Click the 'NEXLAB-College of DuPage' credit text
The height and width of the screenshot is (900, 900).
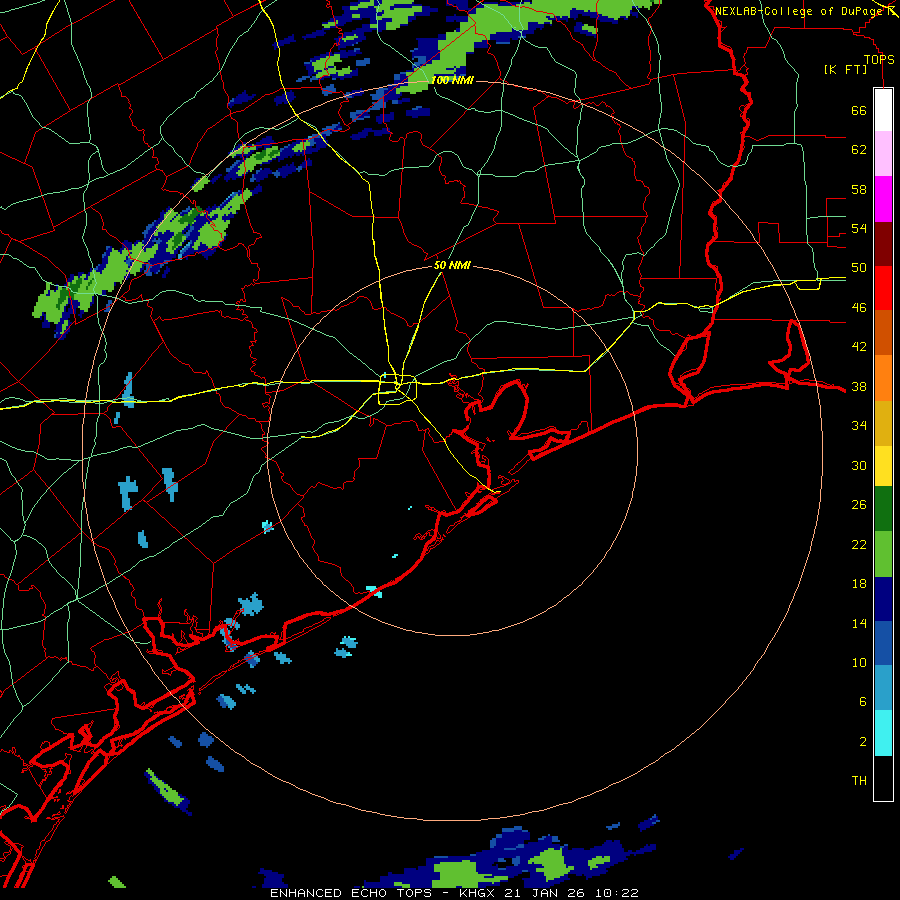(x=798, y=11)
